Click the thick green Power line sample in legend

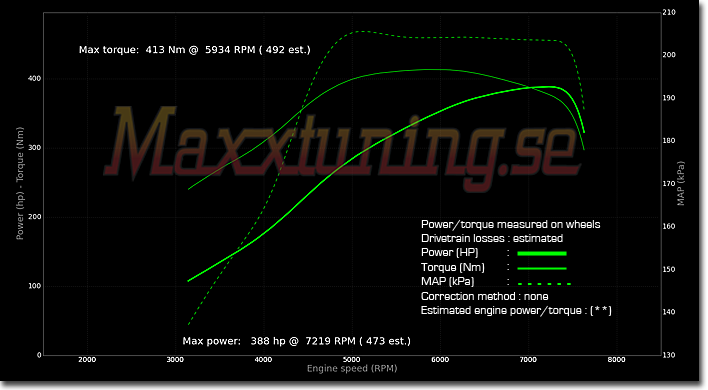click(542, 254)
